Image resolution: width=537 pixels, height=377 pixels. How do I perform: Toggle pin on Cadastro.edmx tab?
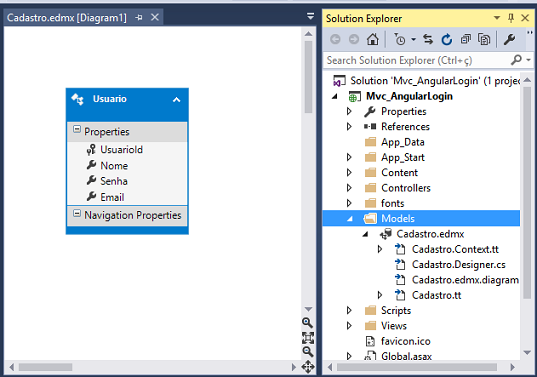(139, 17)
